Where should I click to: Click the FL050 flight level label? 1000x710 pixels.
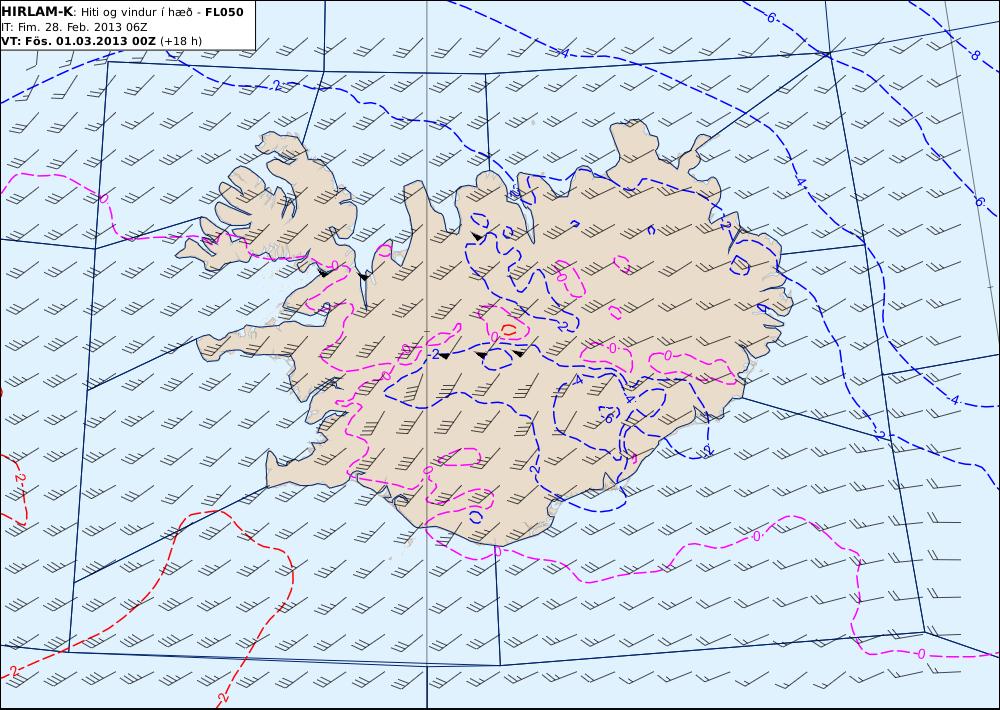[224, 12]
